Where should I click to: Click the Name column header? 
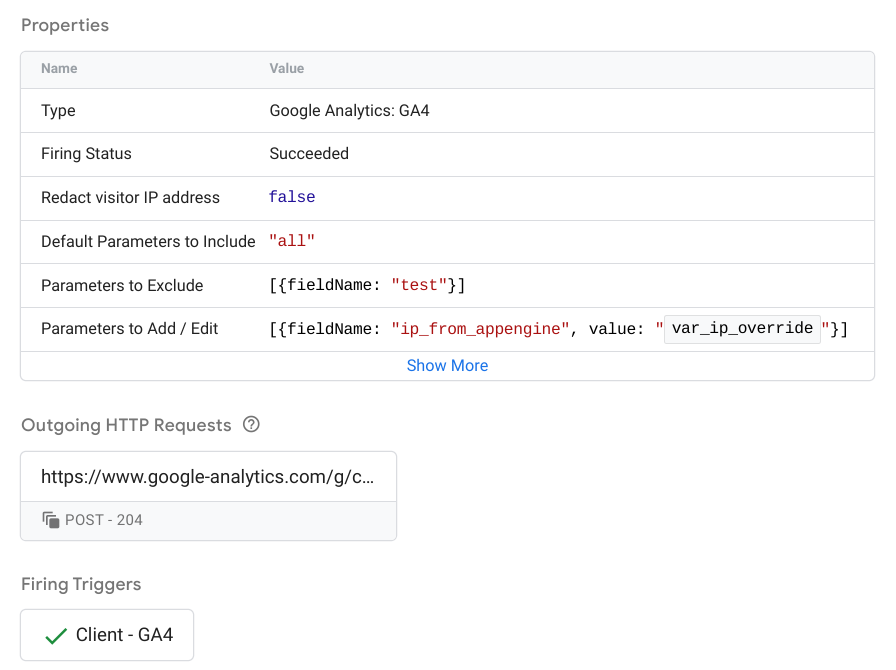58,68
